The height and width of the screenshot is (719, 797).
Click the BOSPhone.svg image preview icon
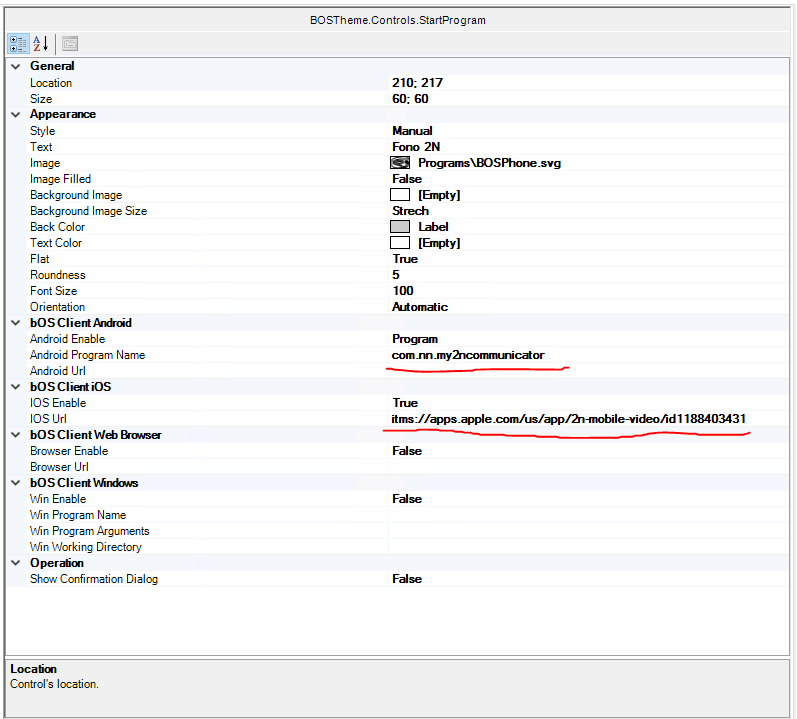400,163
